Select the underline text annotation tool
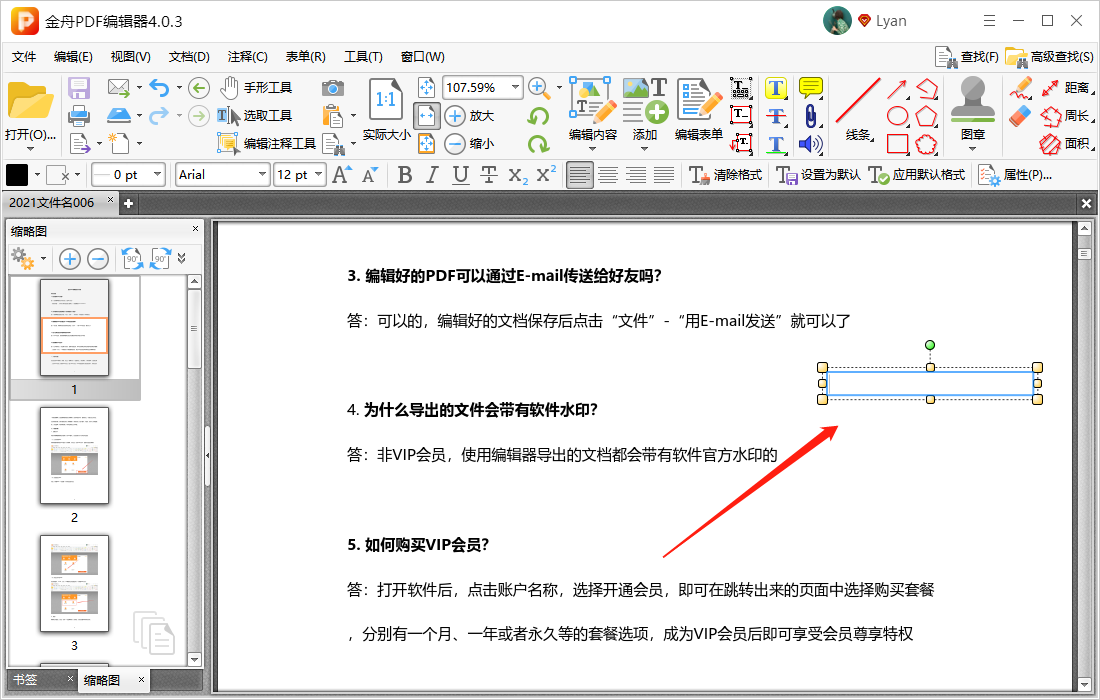The width and height of the screenshot is (1100, 700). tap(775, 144)
